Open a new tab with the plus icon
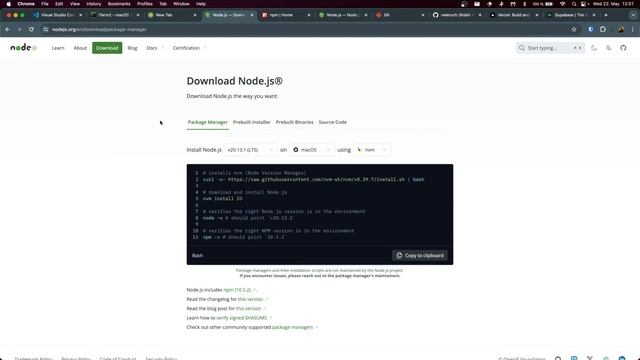The image size is (640, 360). (x=606, y=15)
